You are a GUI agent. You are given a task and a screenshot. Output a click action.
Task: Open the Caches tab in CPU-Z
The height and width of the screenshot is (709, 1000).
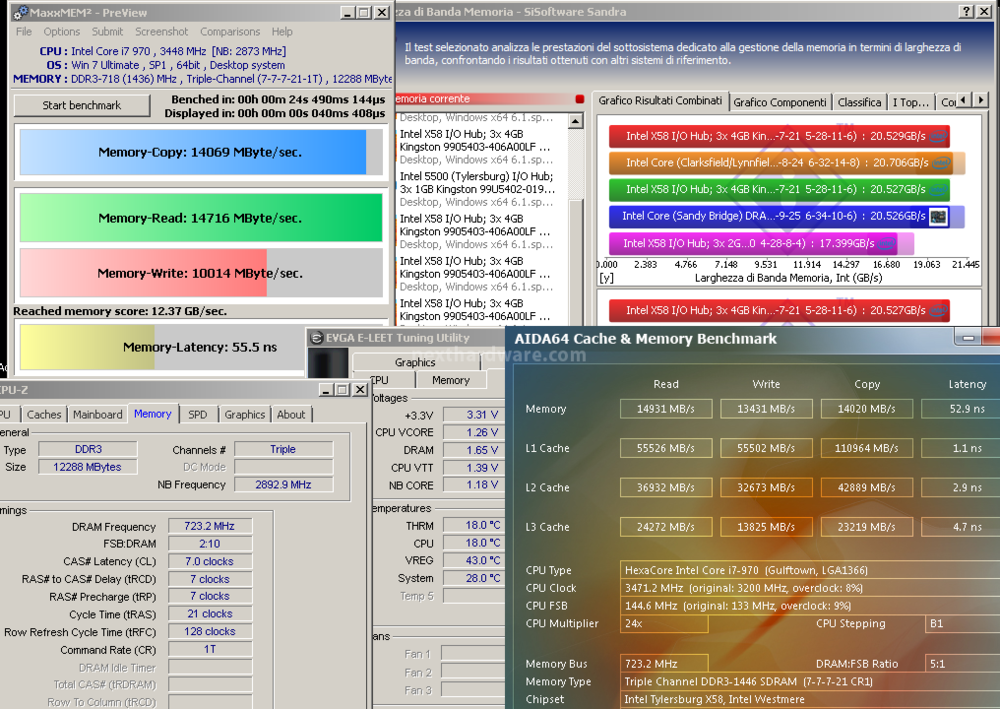point(44,414)
